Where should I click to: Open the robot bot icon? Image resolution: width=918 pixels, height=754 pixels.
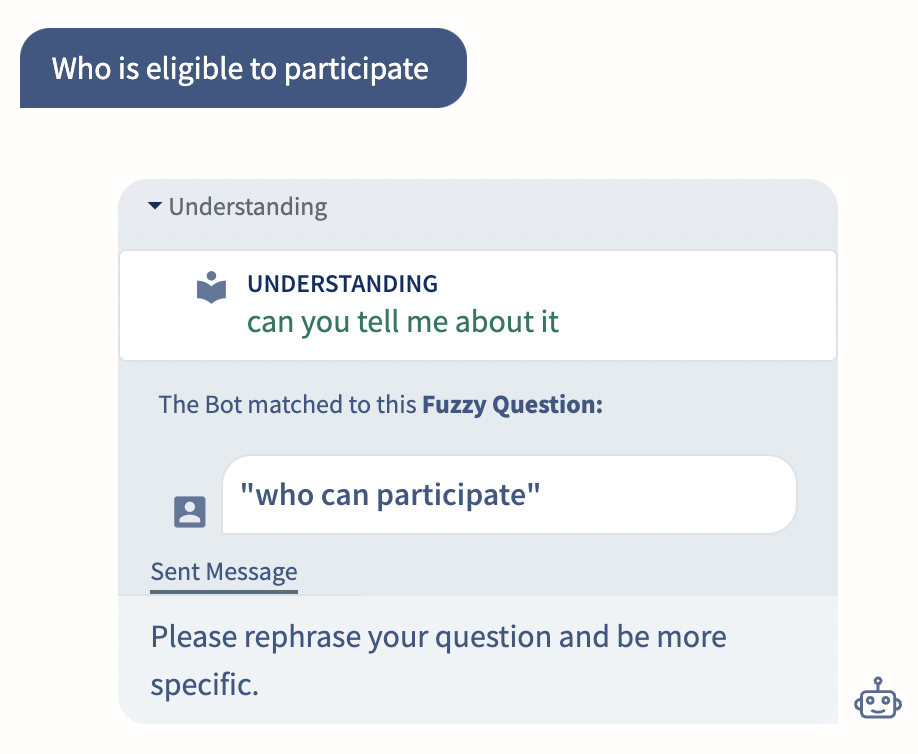[878, 698]
